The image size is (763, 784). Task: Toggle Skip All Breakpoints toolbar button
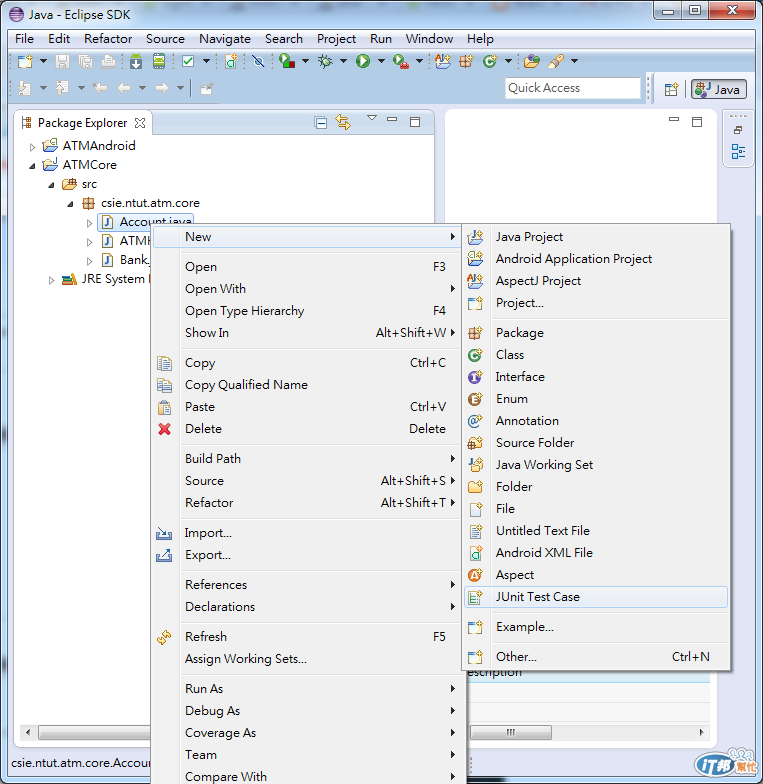click(258, 61)
